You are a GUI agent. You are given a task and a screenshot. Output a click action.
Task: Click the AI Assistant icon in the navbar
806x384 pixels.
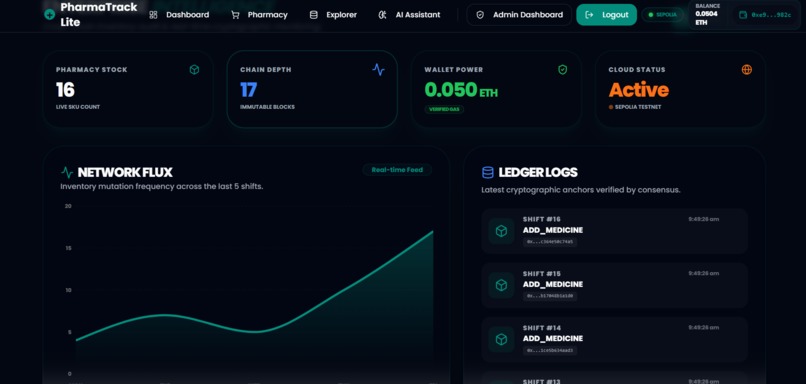pyautogui.click(x=382, y=15)
